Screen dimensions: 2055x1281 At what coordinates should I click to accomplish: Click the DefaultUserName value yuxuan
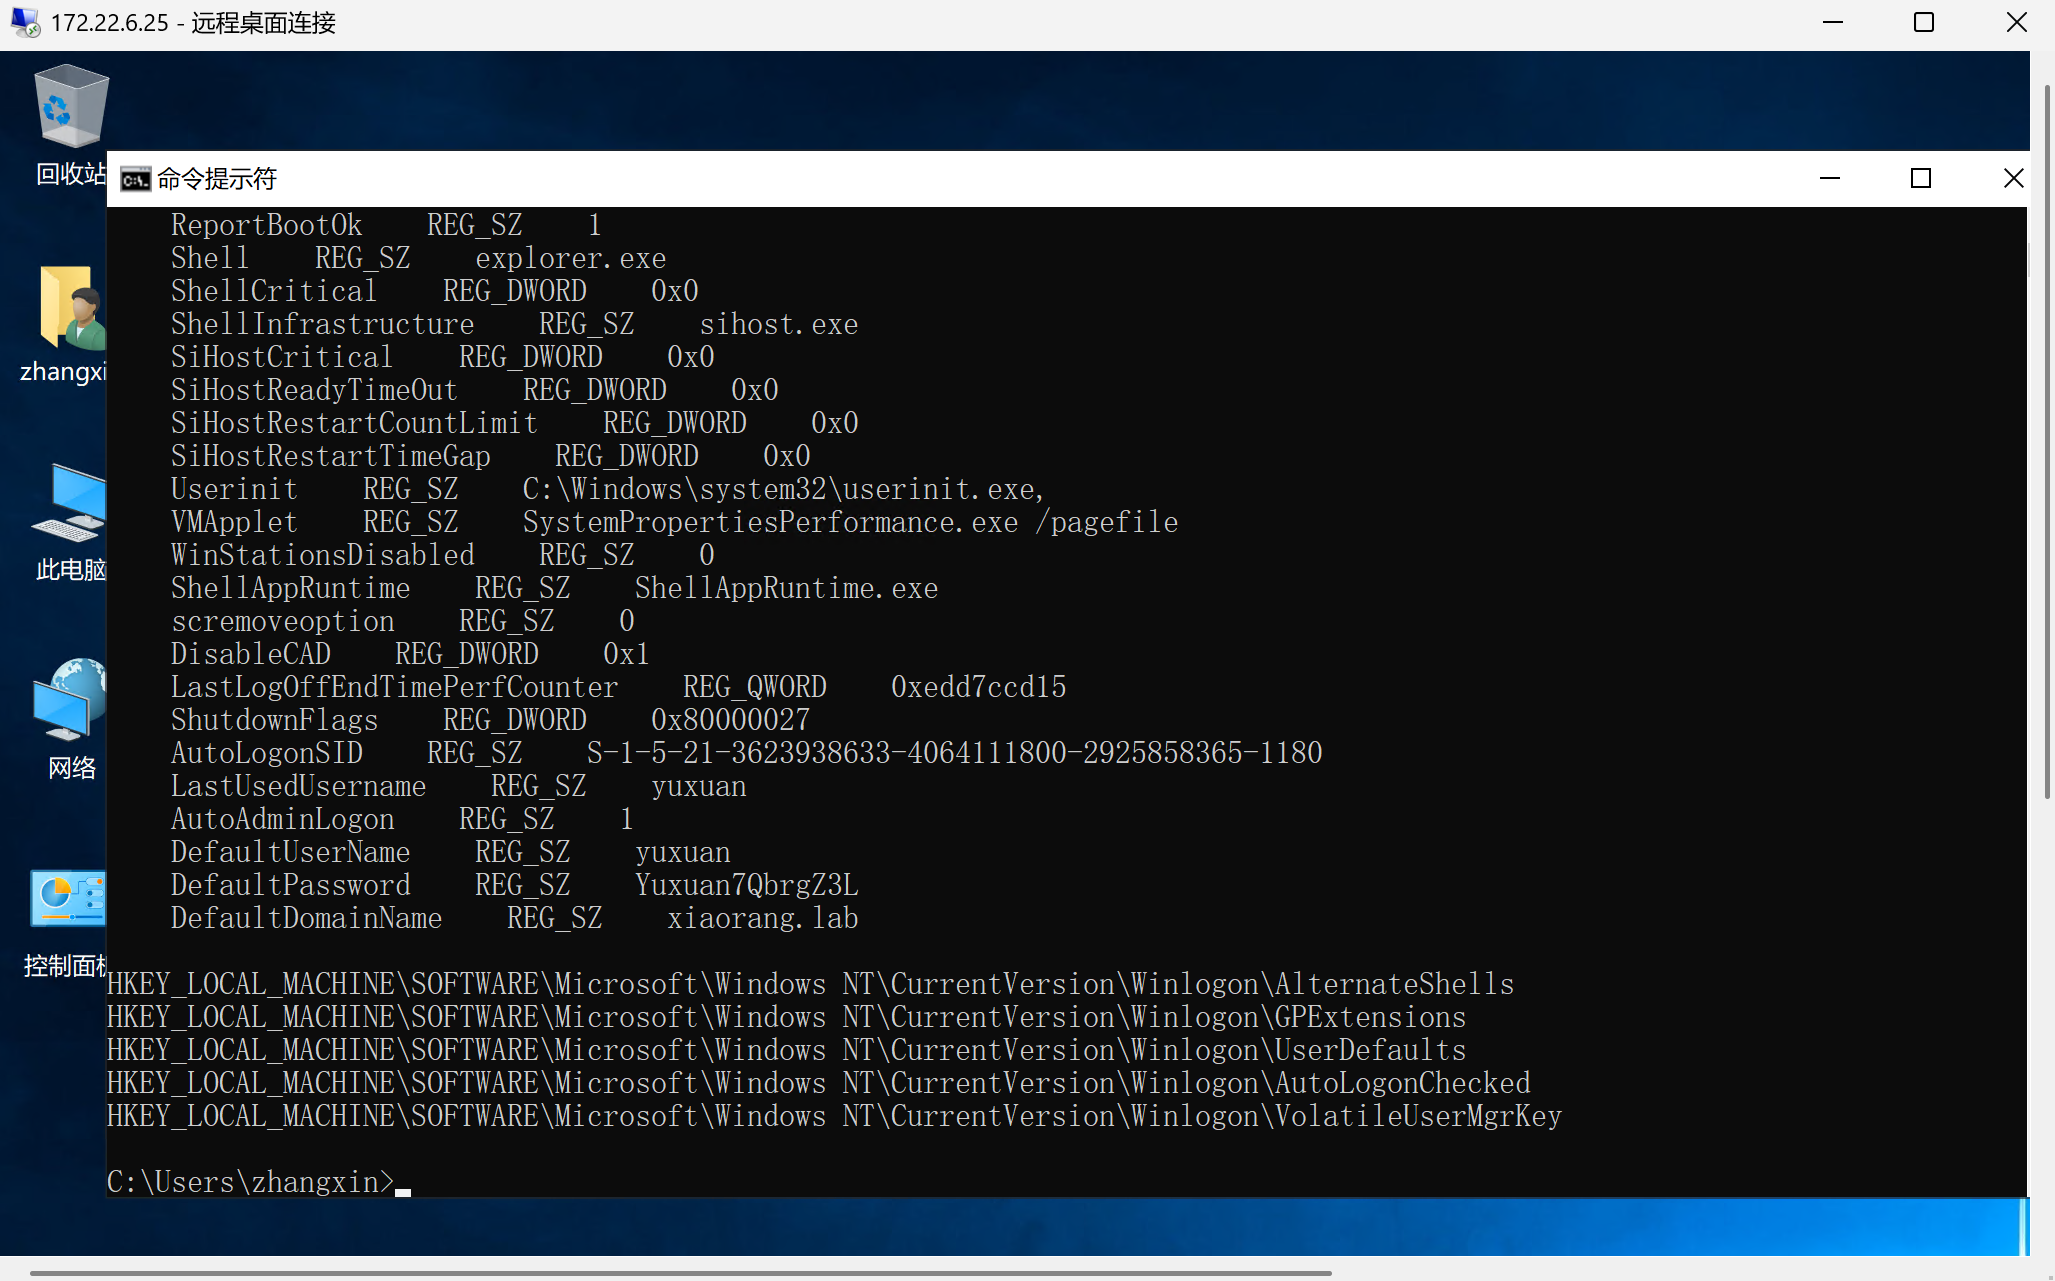683,852
